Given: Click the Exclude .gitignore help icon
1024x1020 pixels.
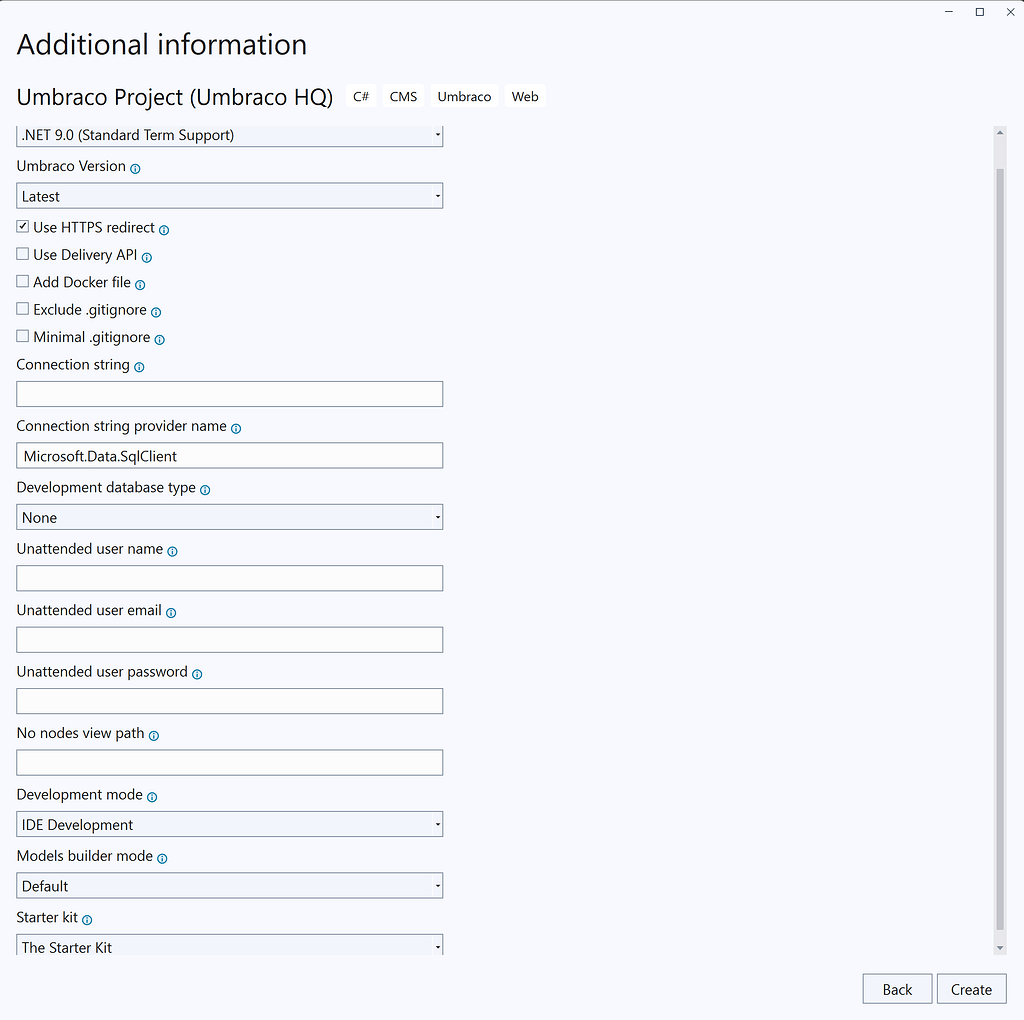Looking at the screenshot, I should (x=156, y=311).
